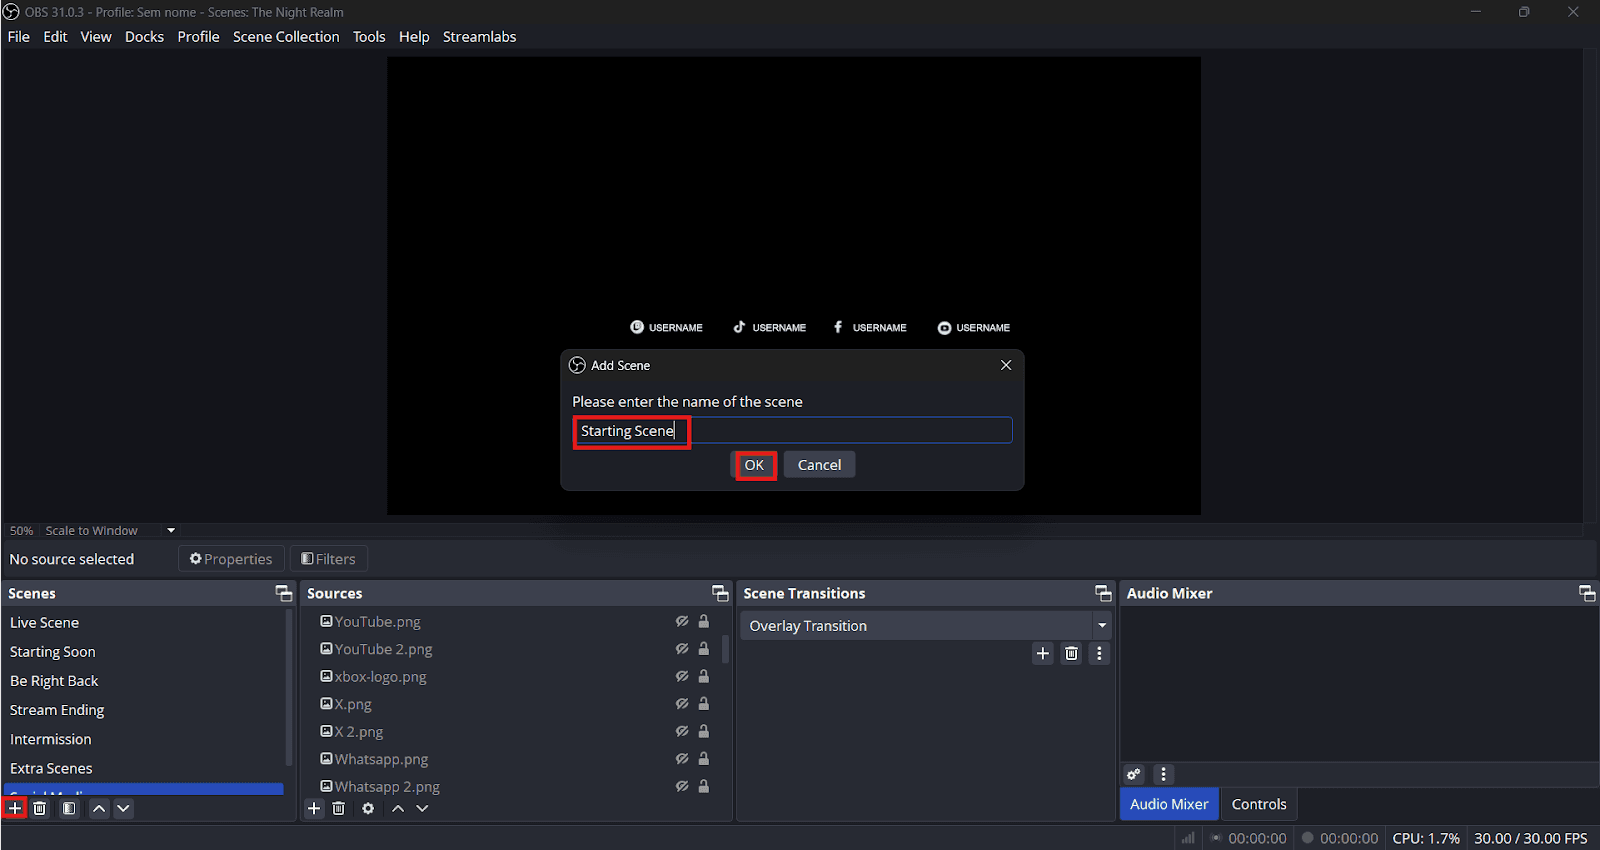Open scene filters icon in Scenes dock
1600x850 pixels.
pyautogui.click(x=69, y=808)
